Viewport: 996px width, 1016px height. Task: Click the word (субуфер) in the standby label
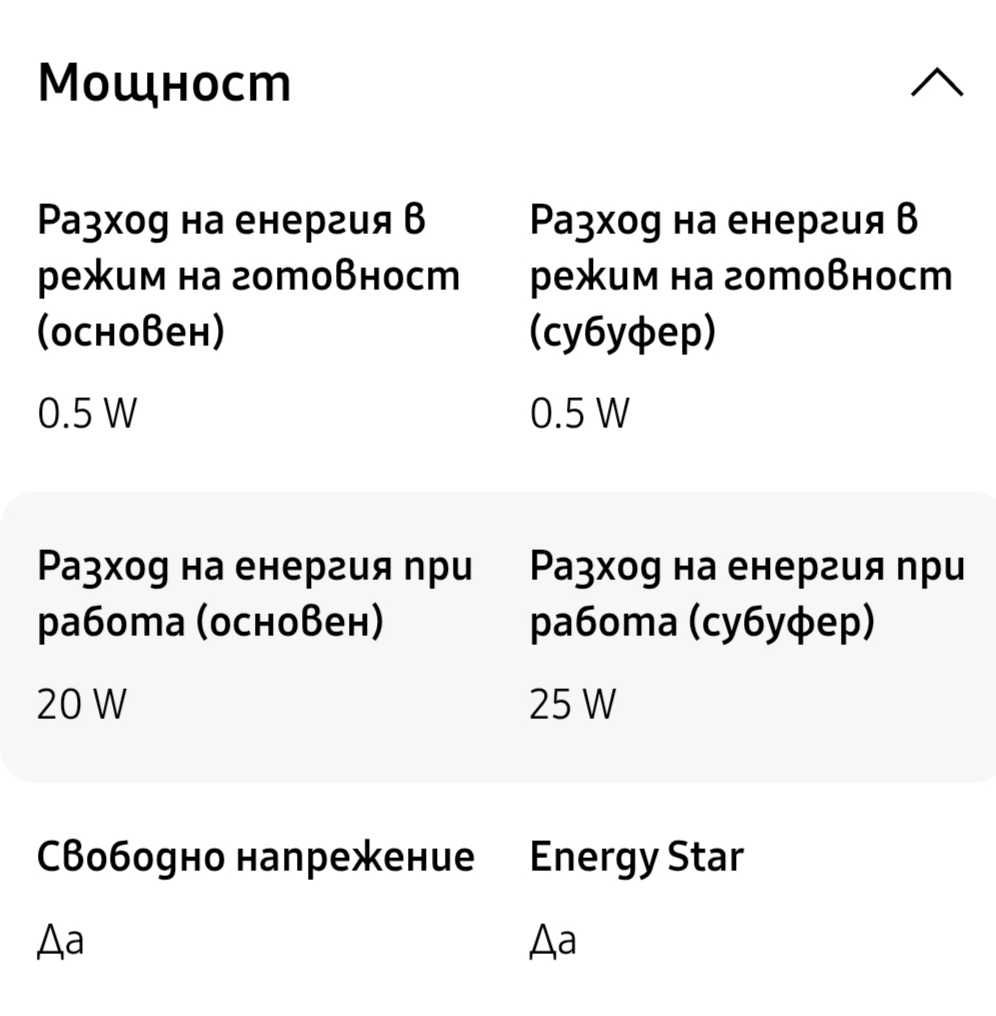coord(623,333)
